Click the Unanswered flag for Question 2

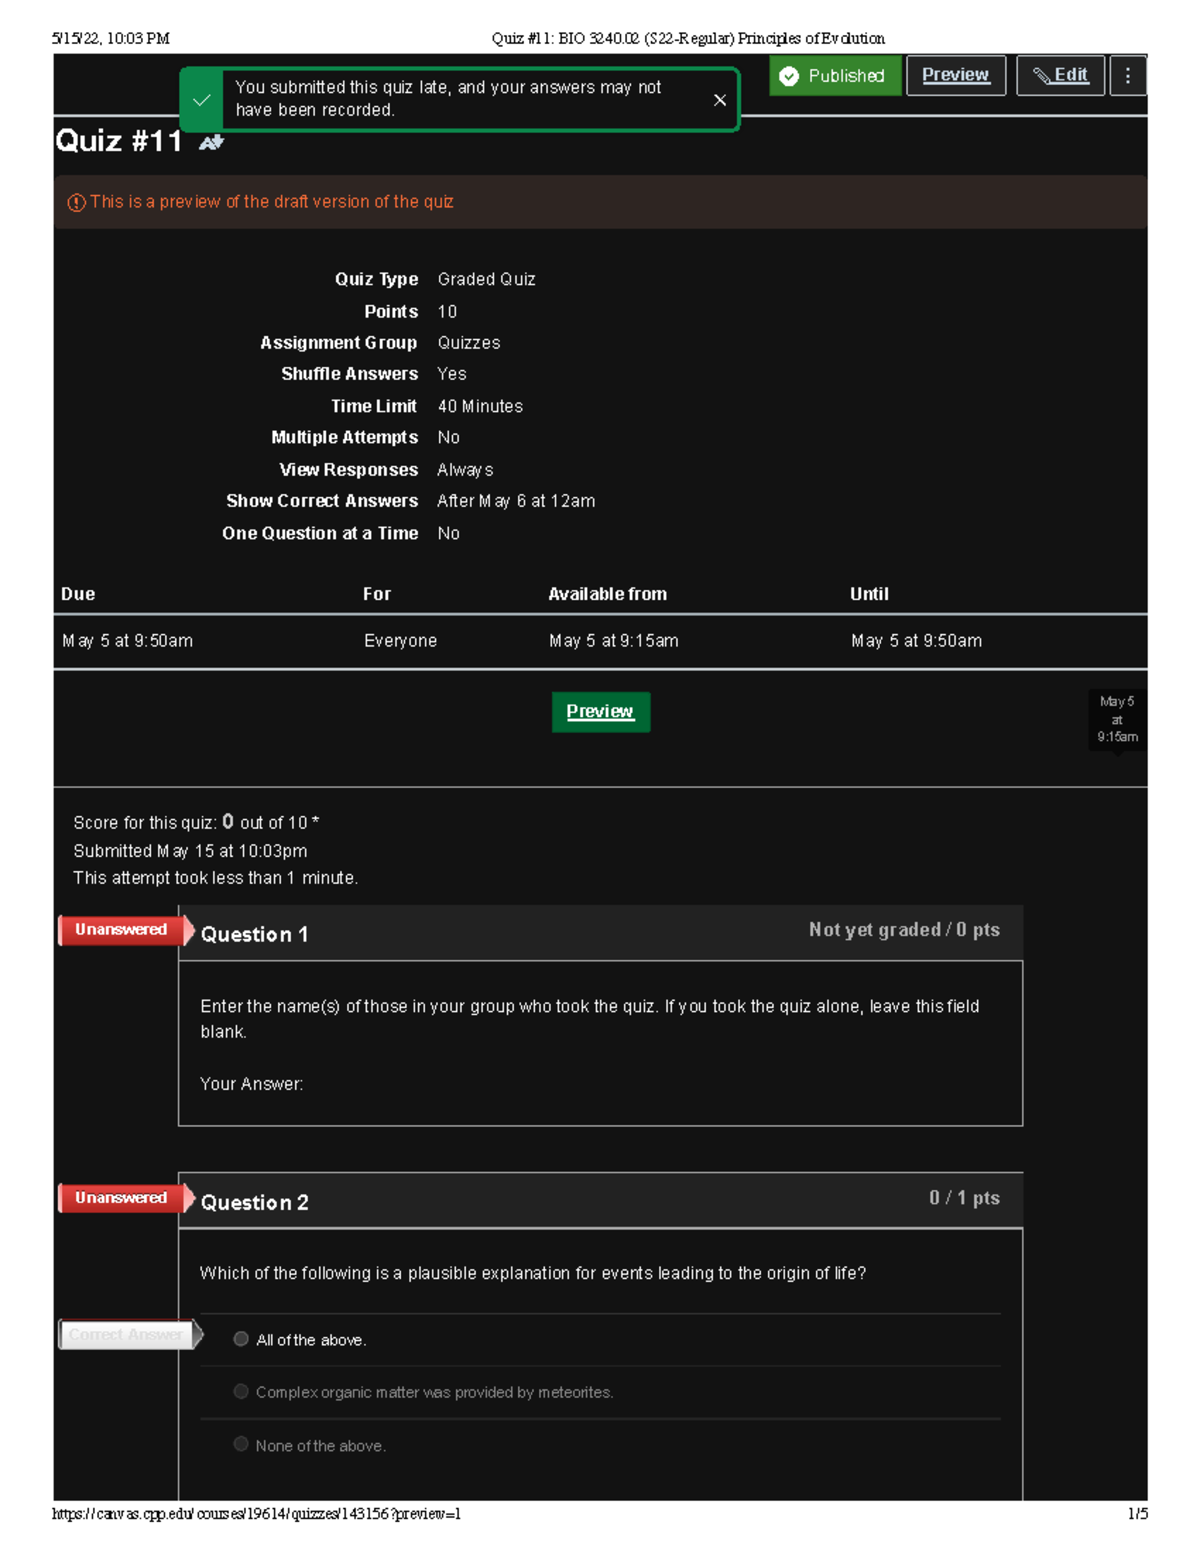(x=122, y=1198)
